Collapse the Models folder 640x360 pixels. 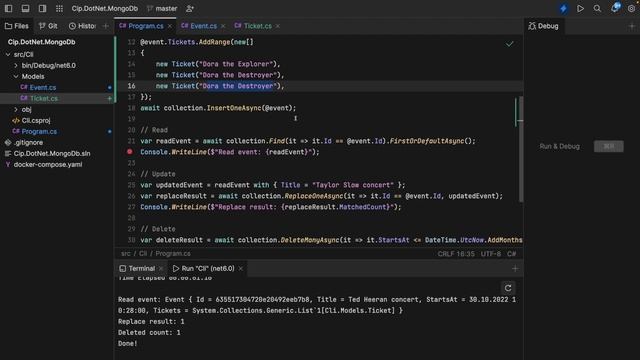pos(16,76)
